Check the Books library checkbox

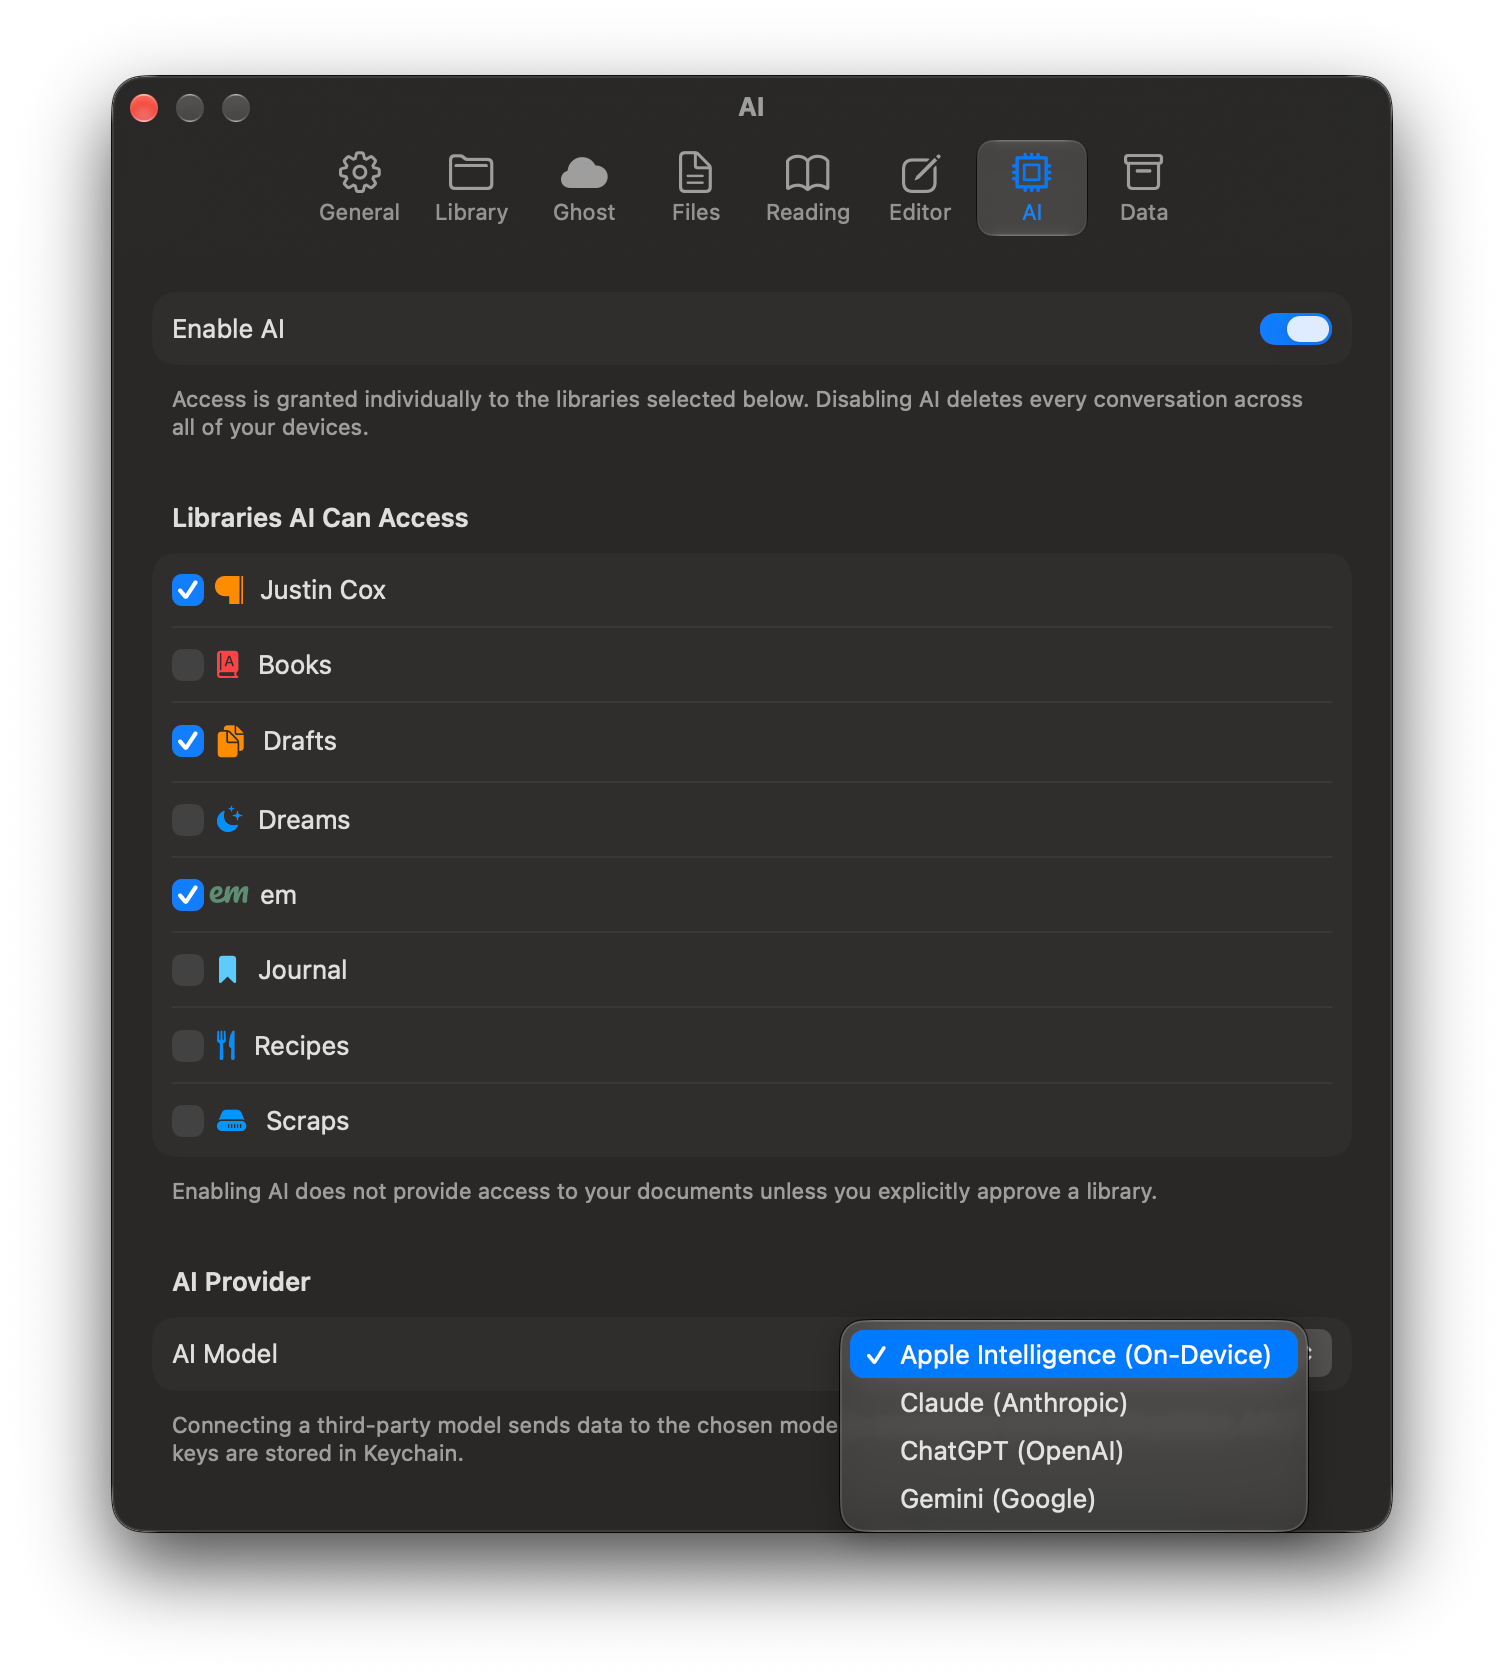[x=188, y=665]
